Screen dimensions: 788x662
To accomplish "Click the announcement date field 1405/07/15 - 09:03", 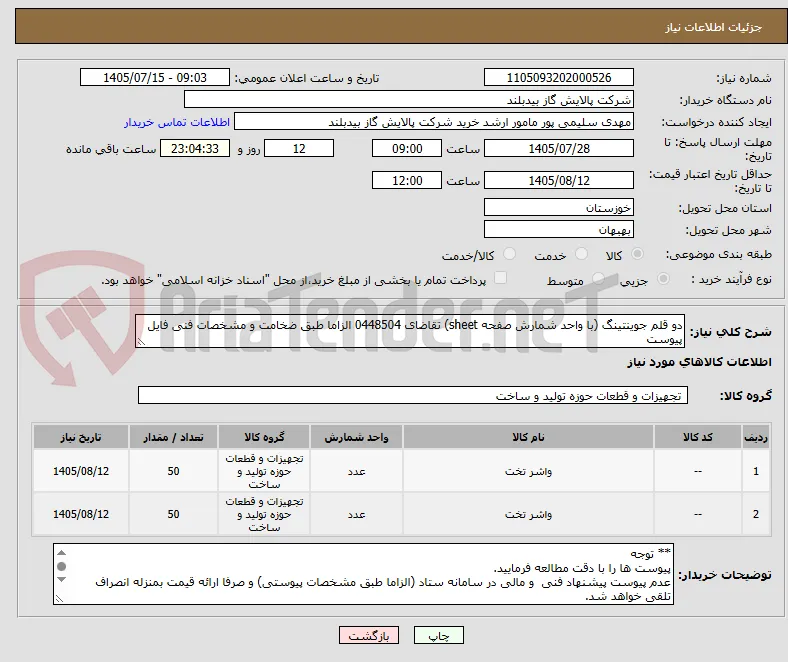I will (155, 77).
